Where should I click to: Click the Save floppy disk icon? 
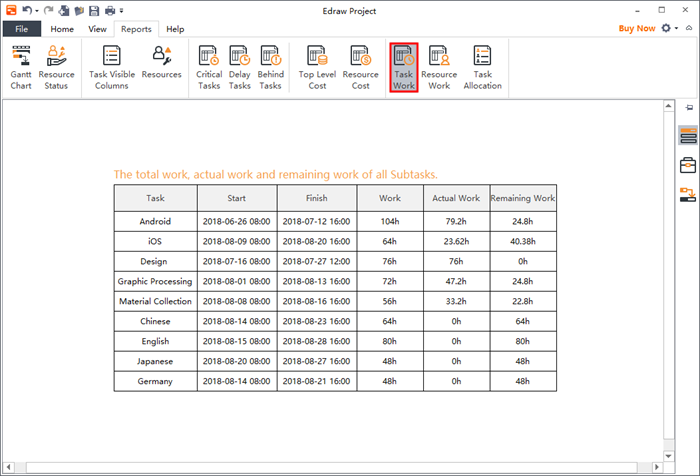point(94,10)
